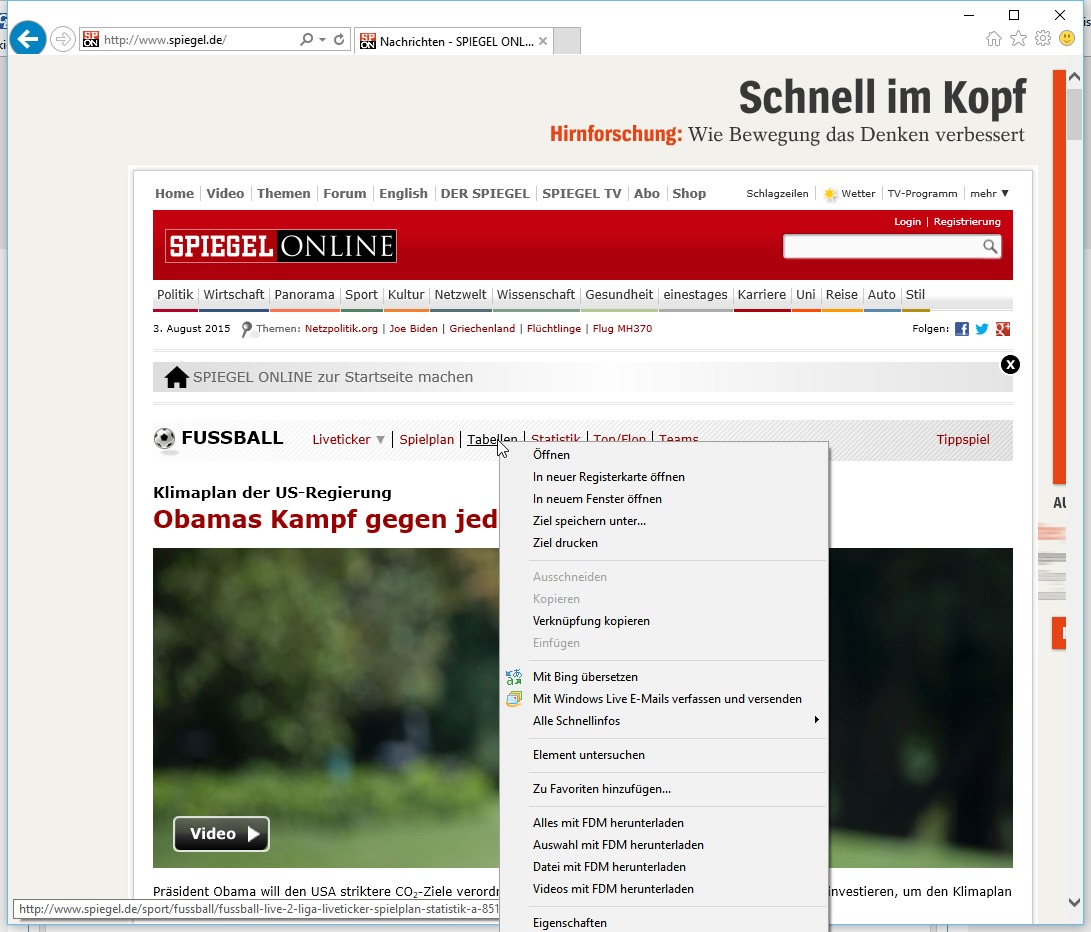Click the smiley feedback icon

coord(1067,38)
